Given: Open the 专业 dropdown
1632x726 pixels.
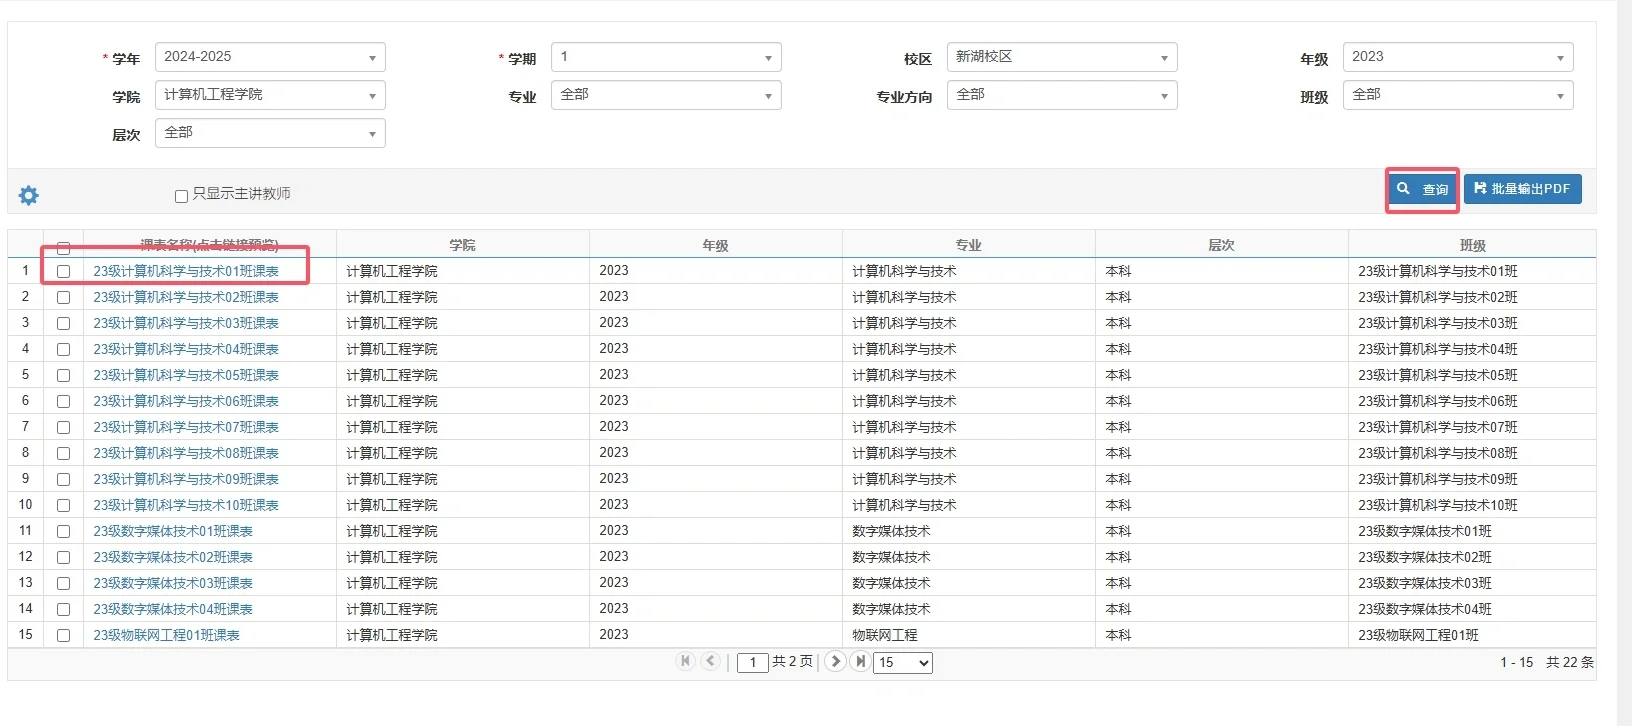Looking at the screenshot, I should [666, 95].
